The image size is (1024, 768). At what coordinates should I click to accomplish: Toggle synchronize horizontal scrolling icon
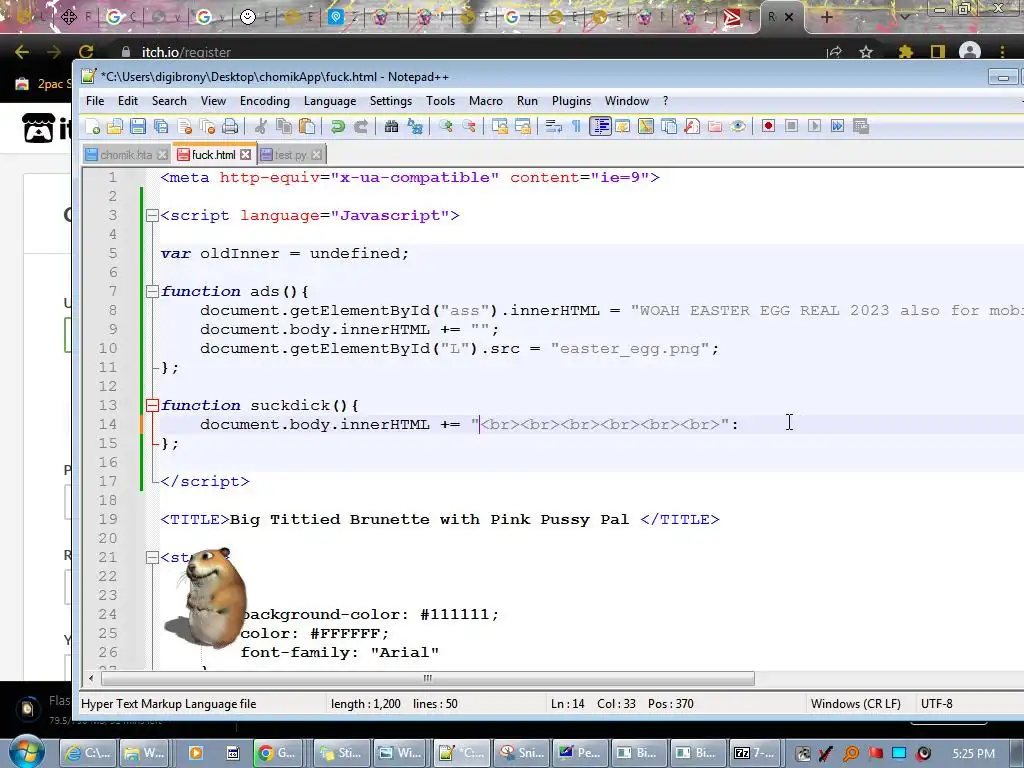pyautogui.click(x=522, y=126)
